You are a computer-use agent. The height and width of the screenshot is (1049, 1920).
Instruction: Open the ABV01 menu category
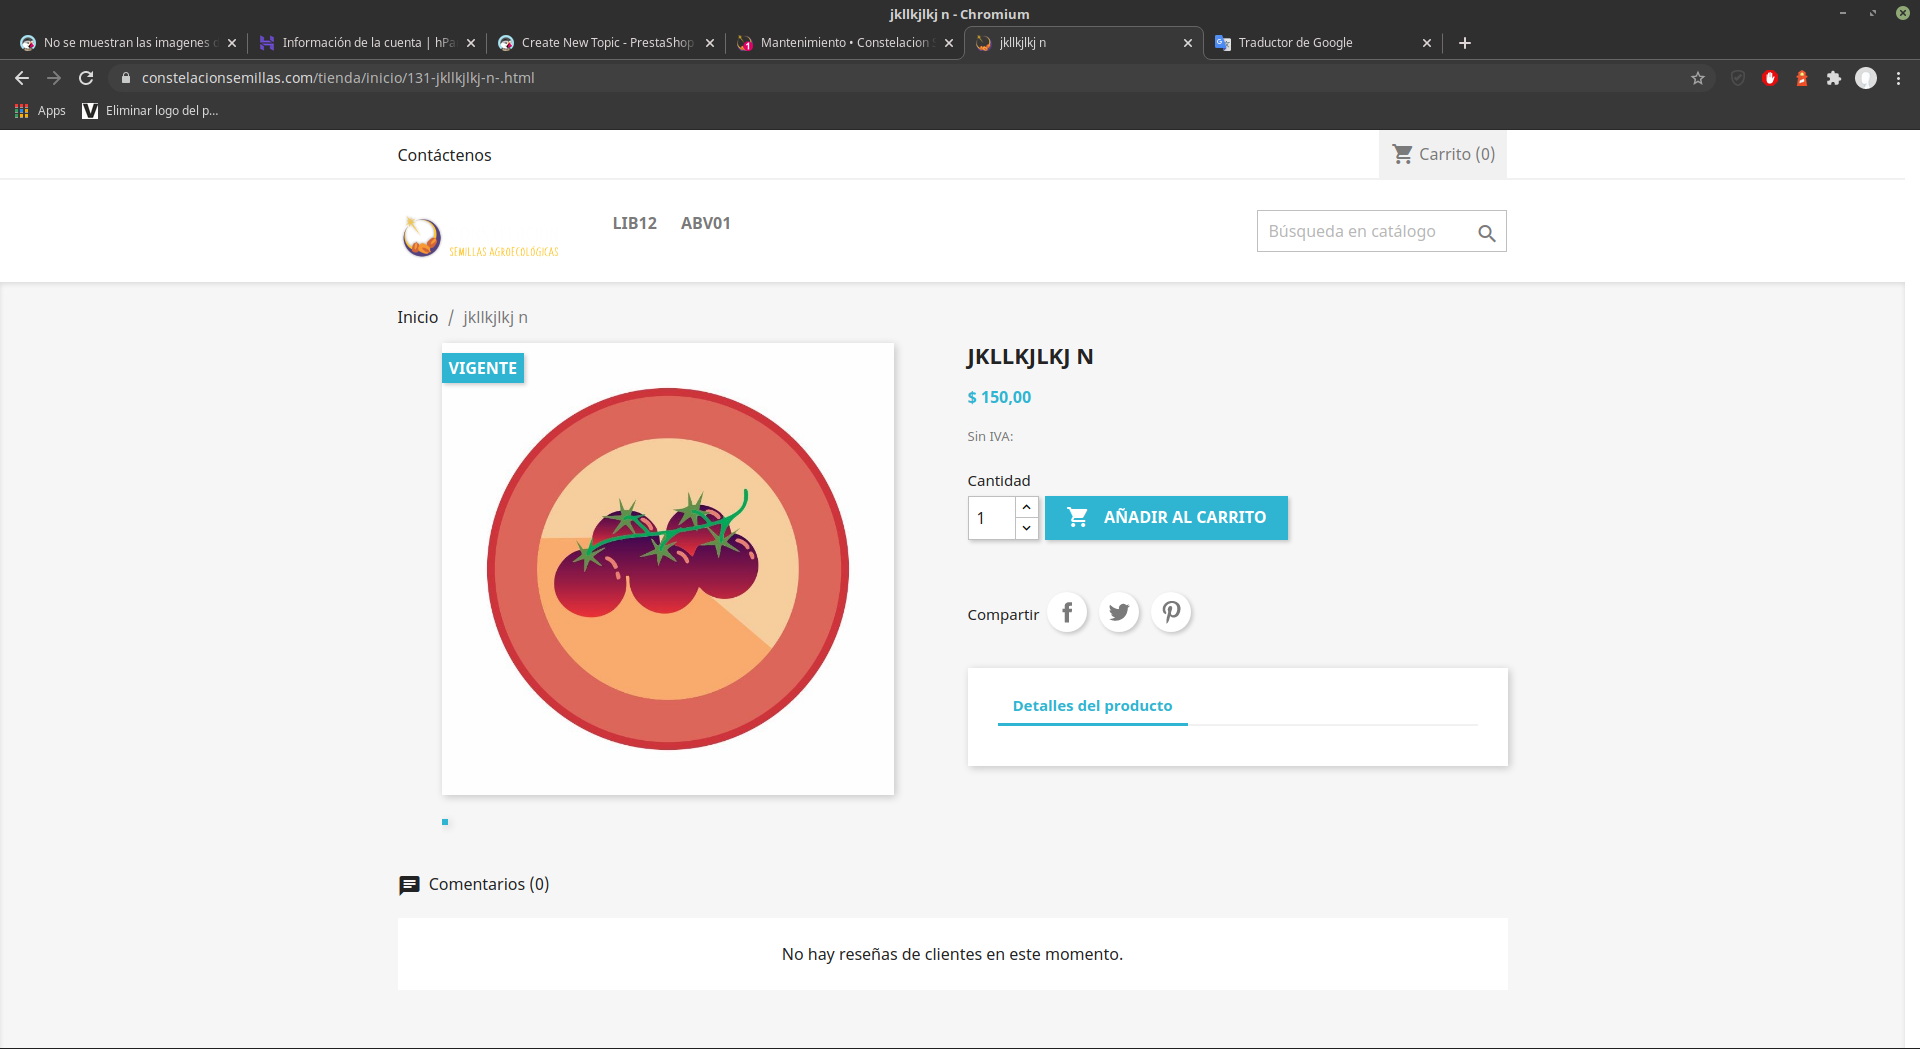705,223
